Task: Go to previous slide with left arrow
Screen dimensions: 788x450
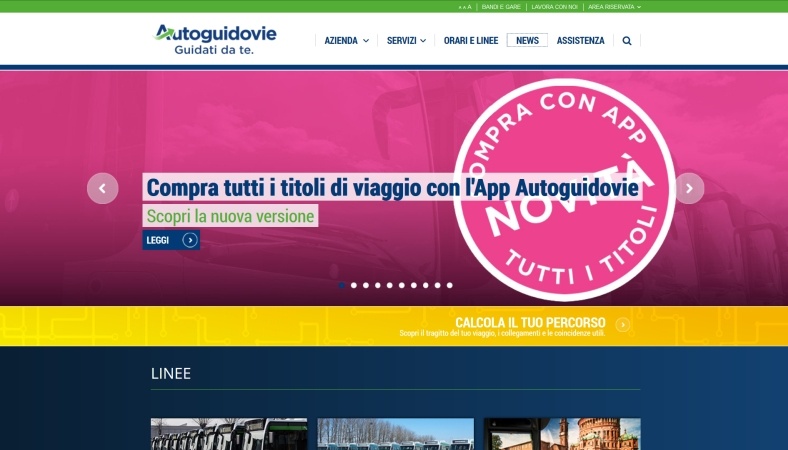Action: [x=102, y=188]
